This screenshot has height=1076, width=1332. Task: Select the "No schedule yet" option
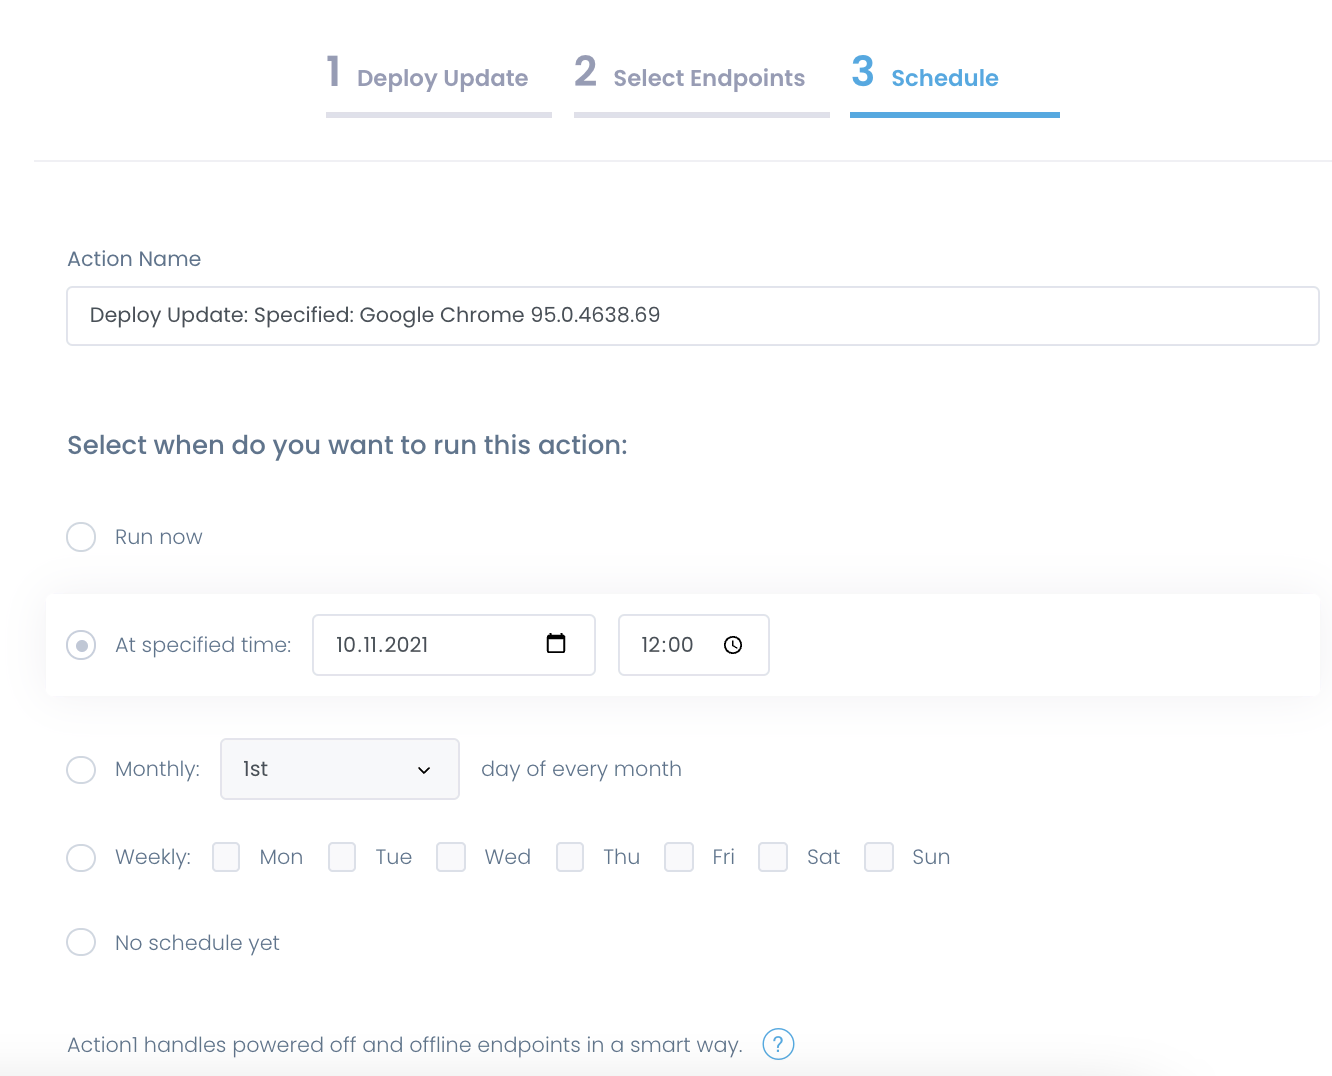click(x=81, y=942)
